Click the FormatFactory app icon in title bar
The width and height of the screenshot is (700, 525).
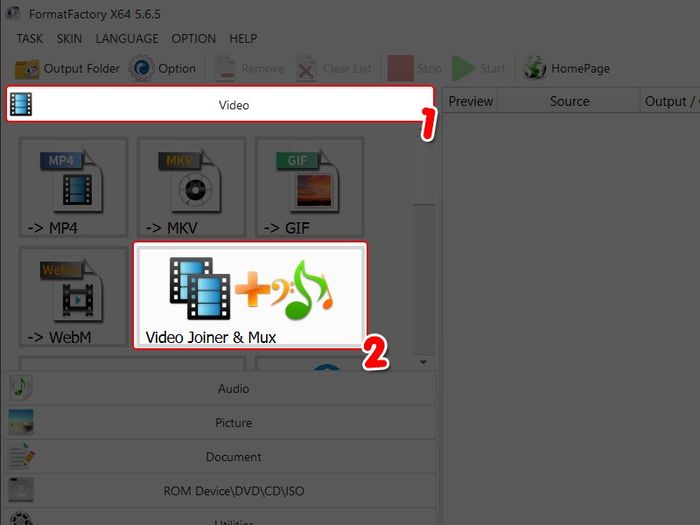pos(12,13)
